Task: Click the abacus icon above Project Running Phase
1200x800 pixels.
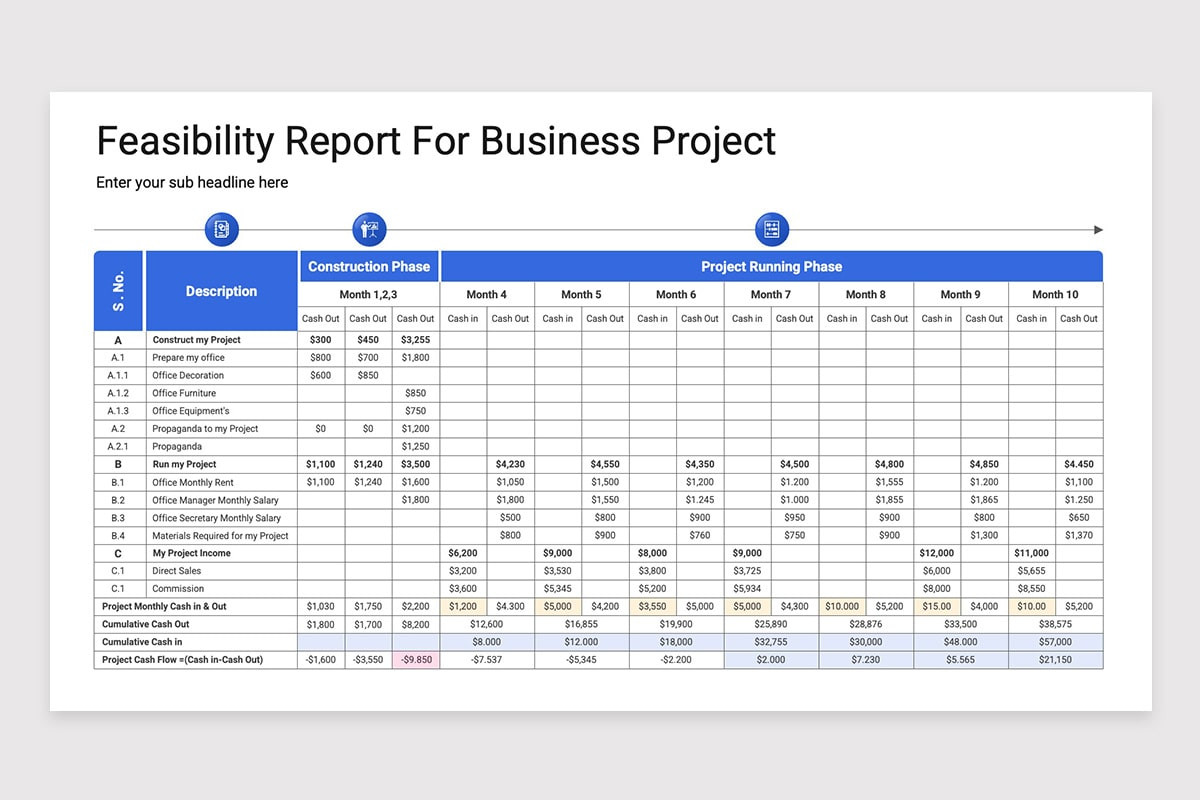Action: (x=772, y=229)
